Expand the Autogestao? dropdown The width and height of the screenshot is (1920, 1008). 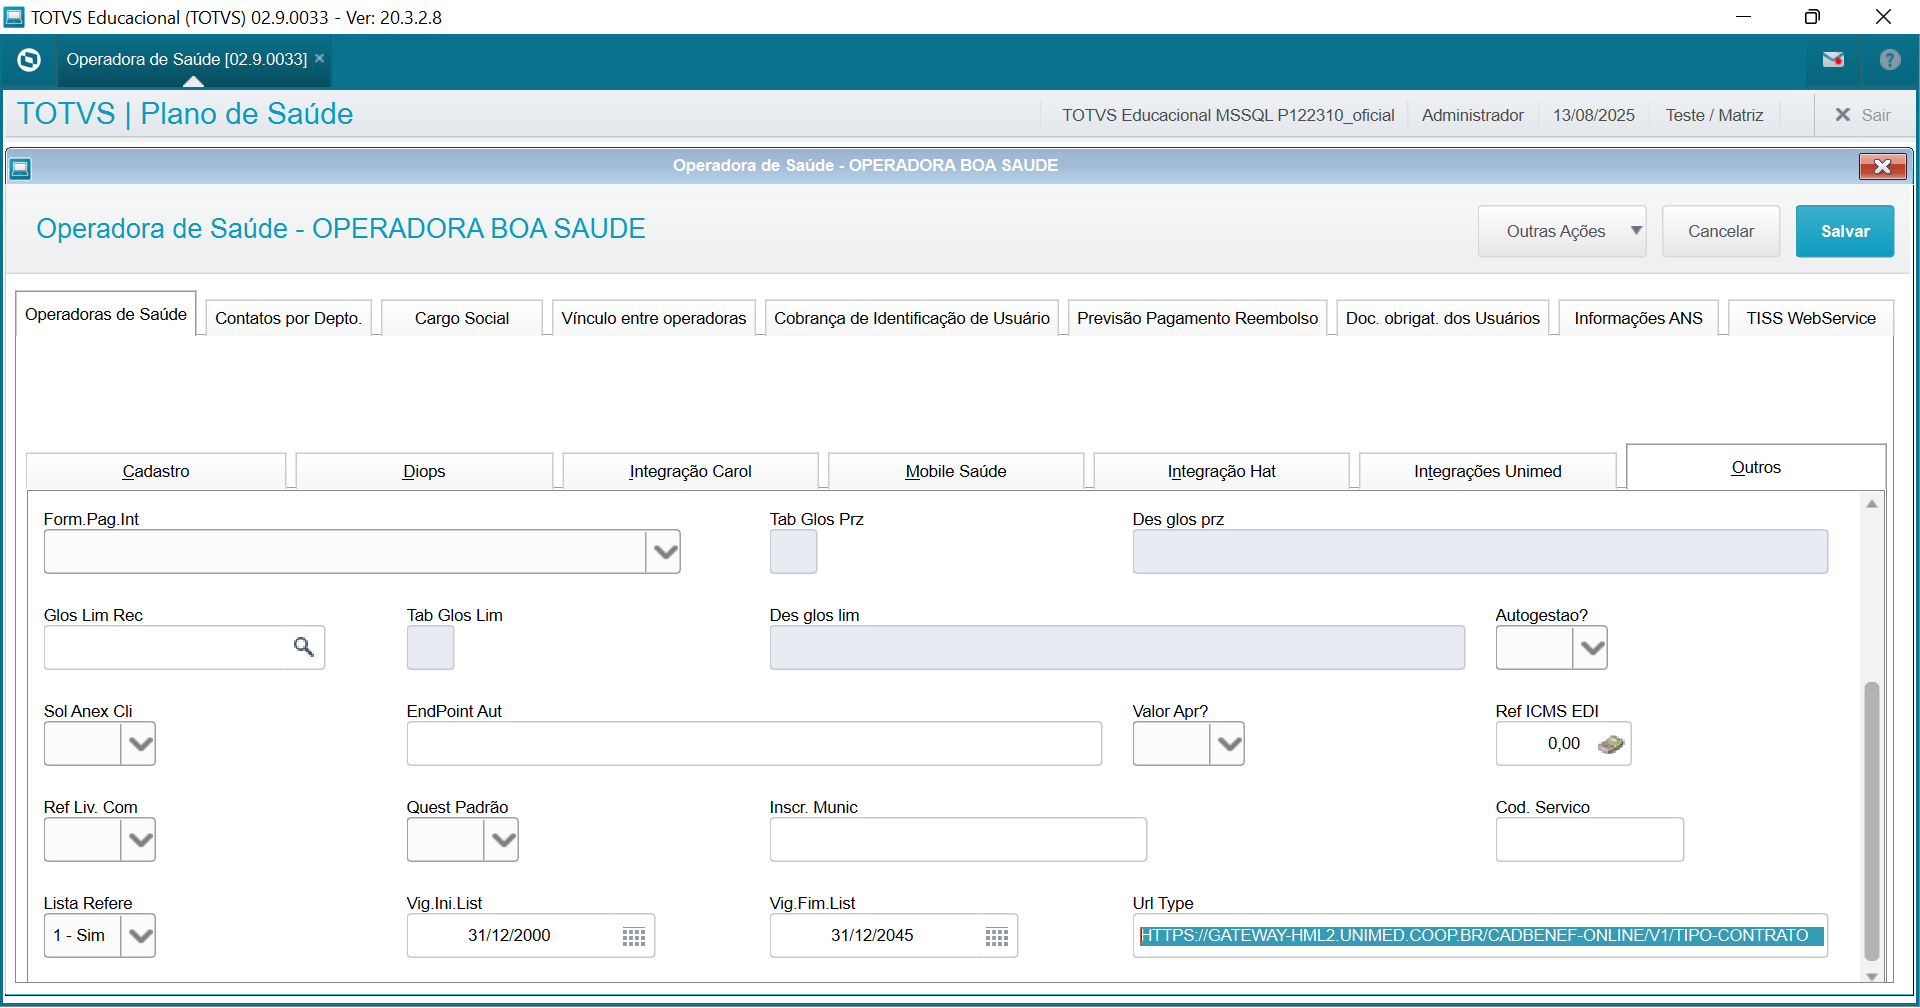pyautogui.click(x=1591, y=648)
